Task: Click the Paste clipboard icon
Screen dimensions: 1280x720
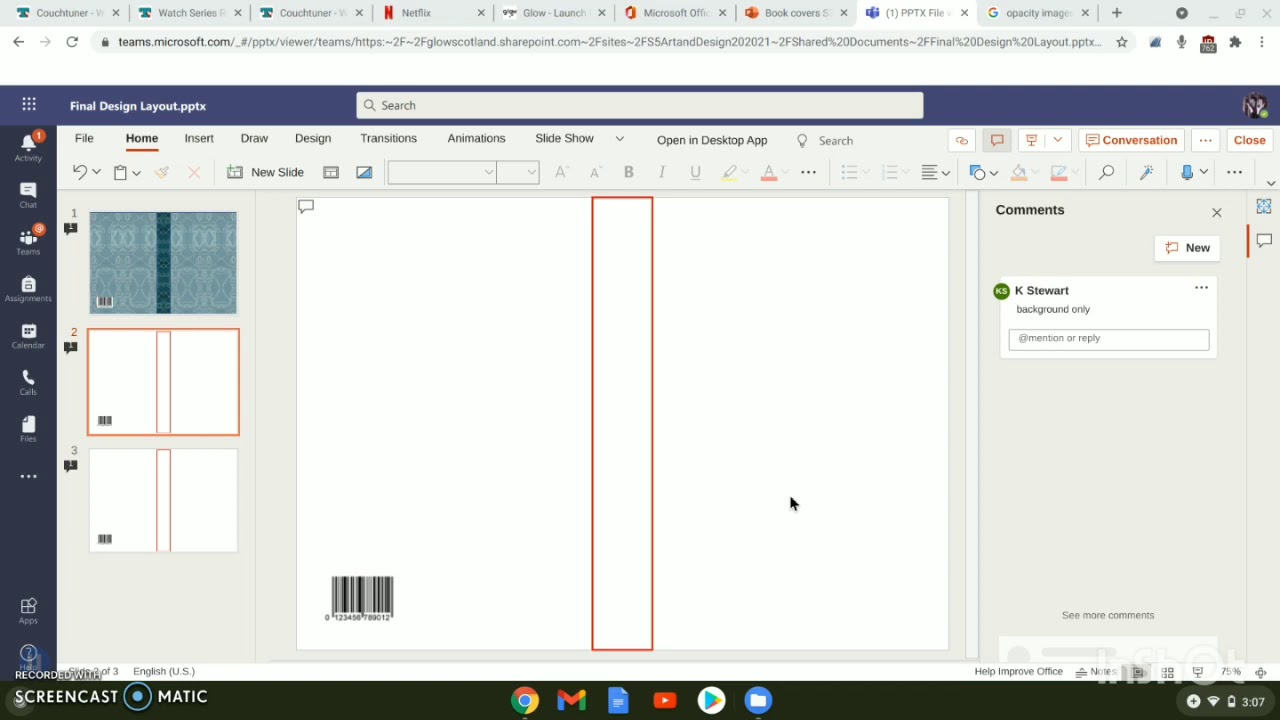Action: coord(121,172)
